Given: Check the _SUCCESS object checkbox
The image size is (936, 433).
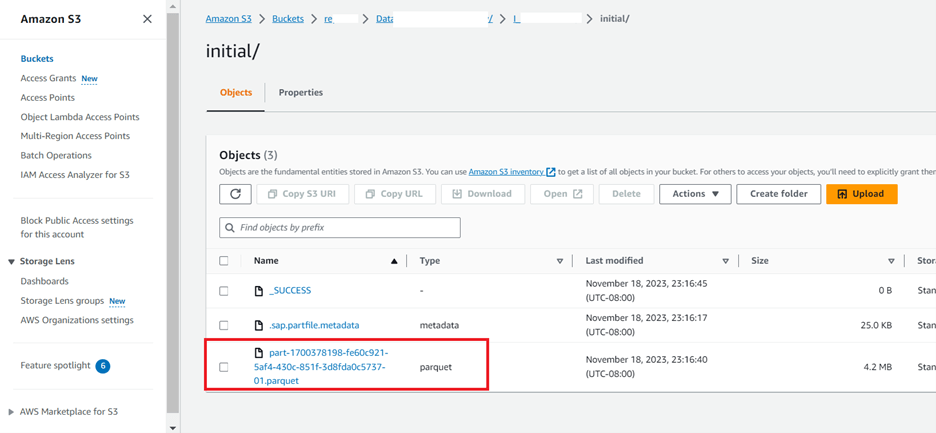Looking at the screenshot, I should pos(224,291).
